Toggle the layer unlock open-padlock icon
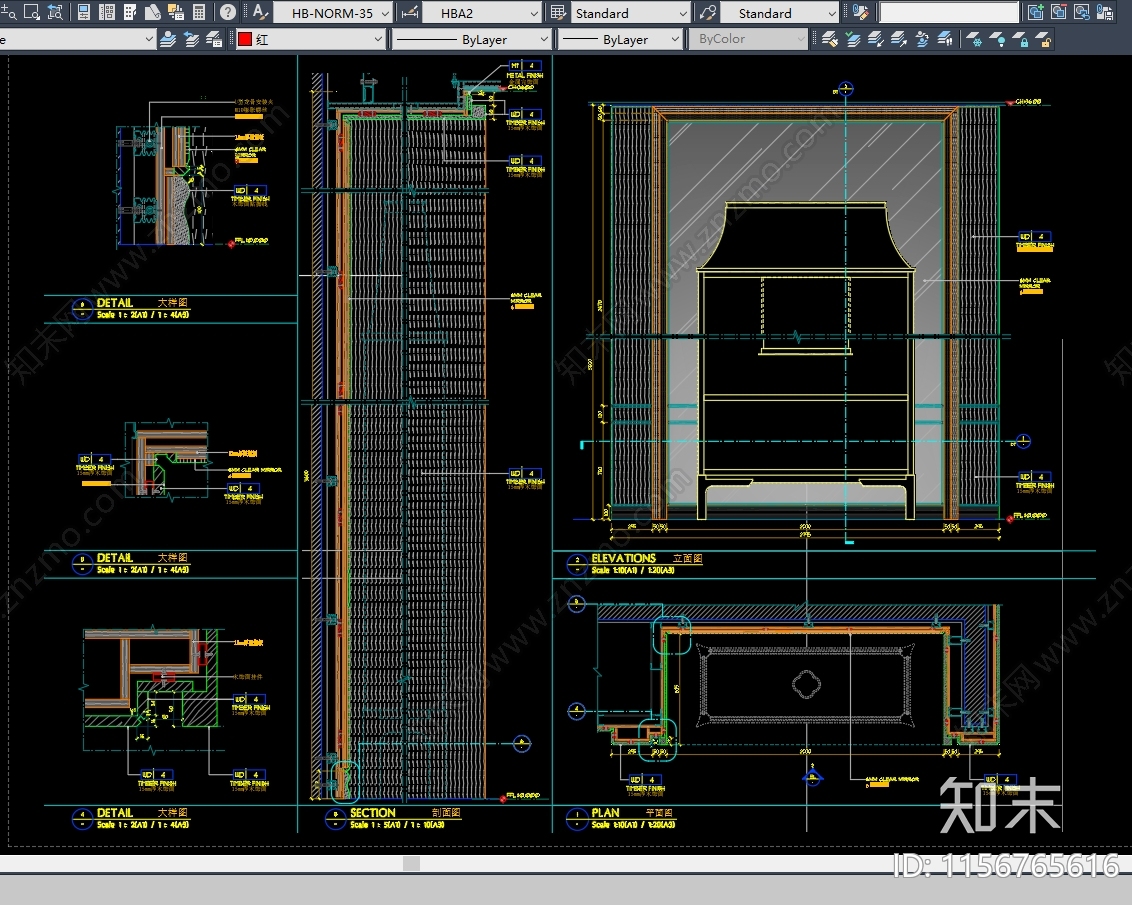Screen dimensions: 1132x905 [1043, 40]
